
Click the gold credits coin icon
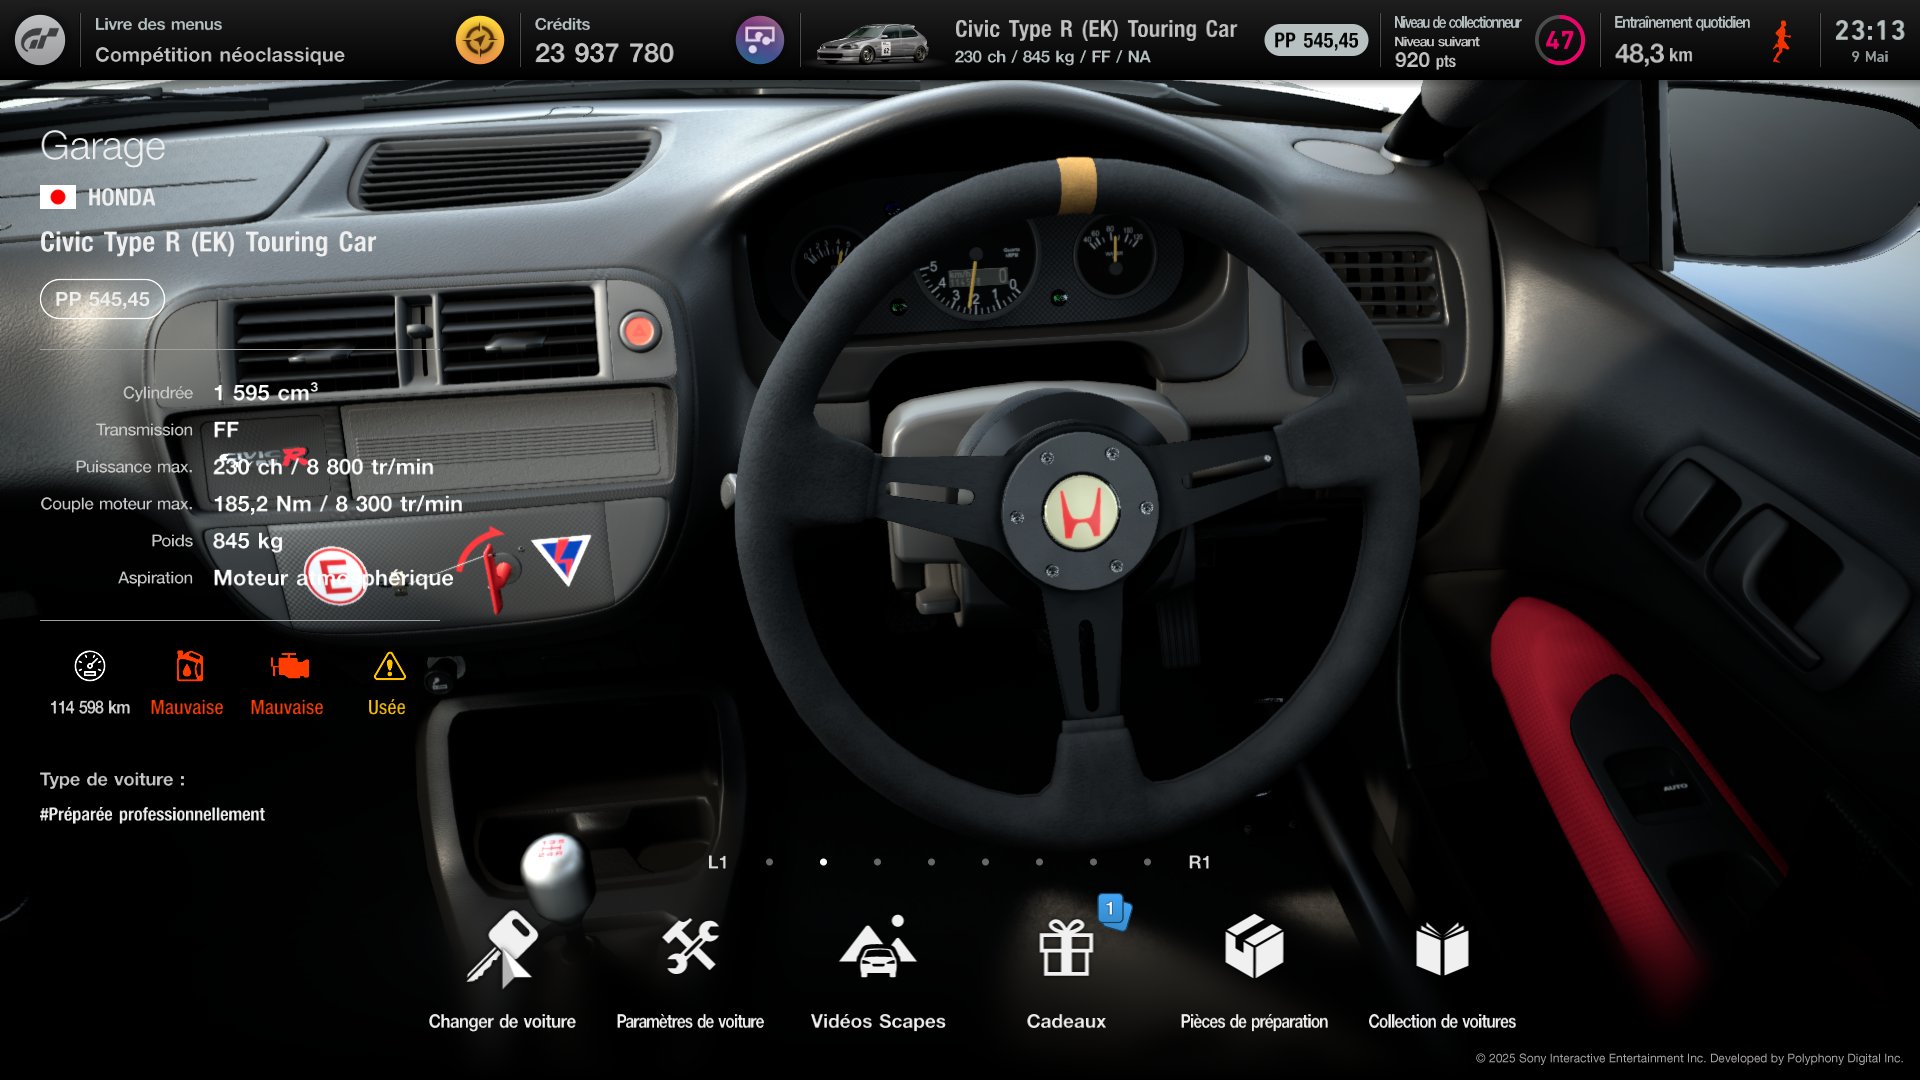[x=480, y=40]
